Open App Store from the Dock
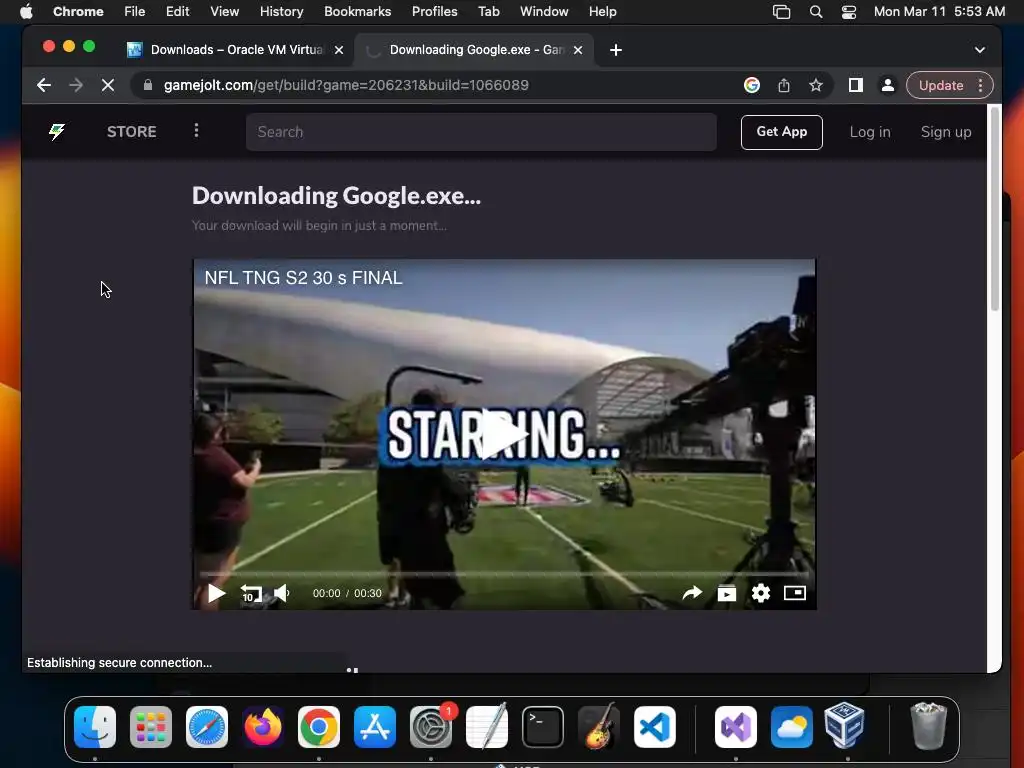This screenshot has width=1024, height=768. pos(375,727)
